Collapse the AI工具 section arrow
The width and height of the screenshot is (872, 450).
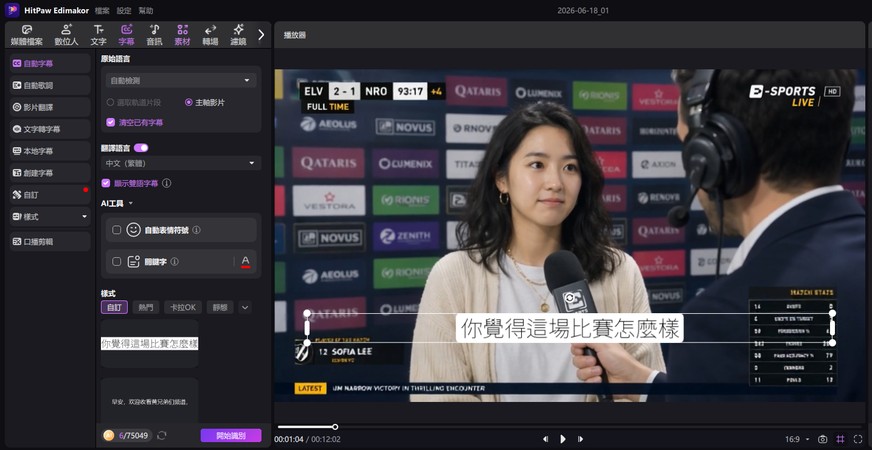[131, 204]
